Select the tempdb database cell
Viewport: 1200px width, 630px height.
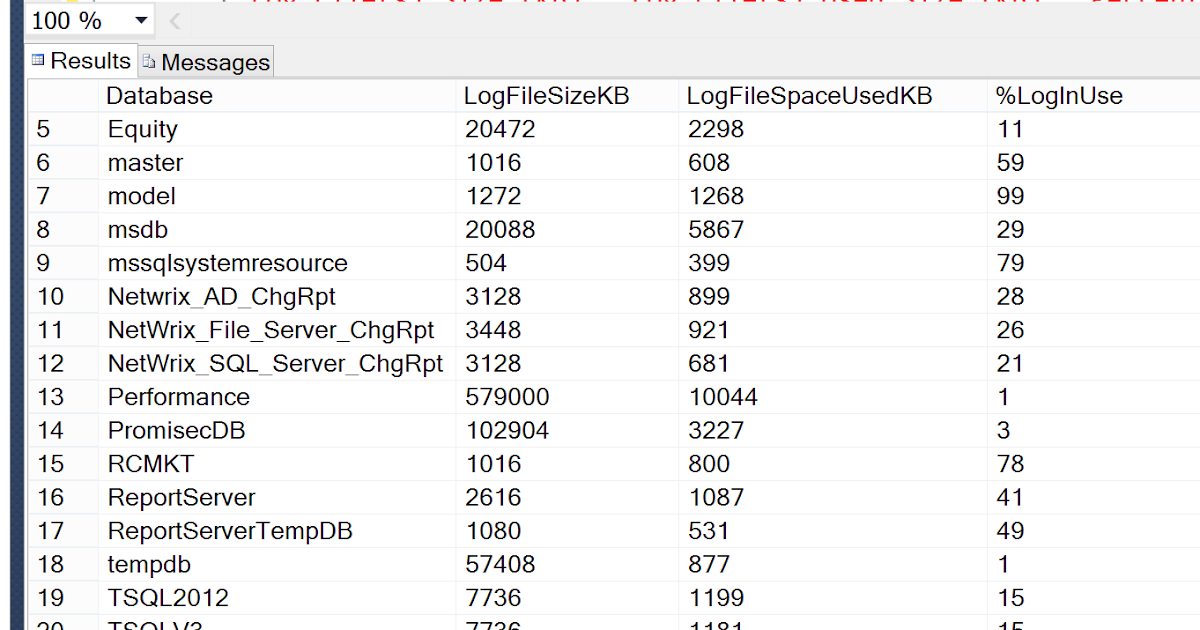149,564
